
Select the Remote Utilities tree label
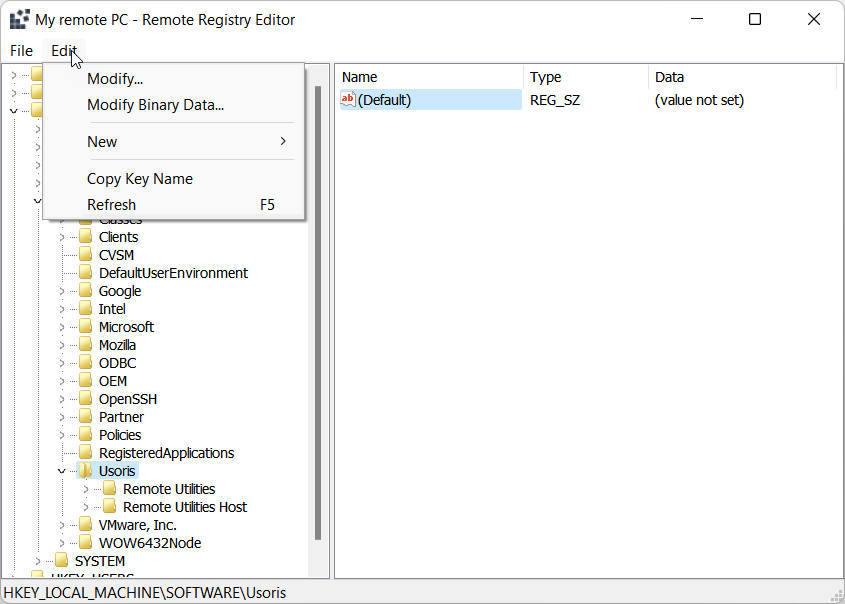169,489
